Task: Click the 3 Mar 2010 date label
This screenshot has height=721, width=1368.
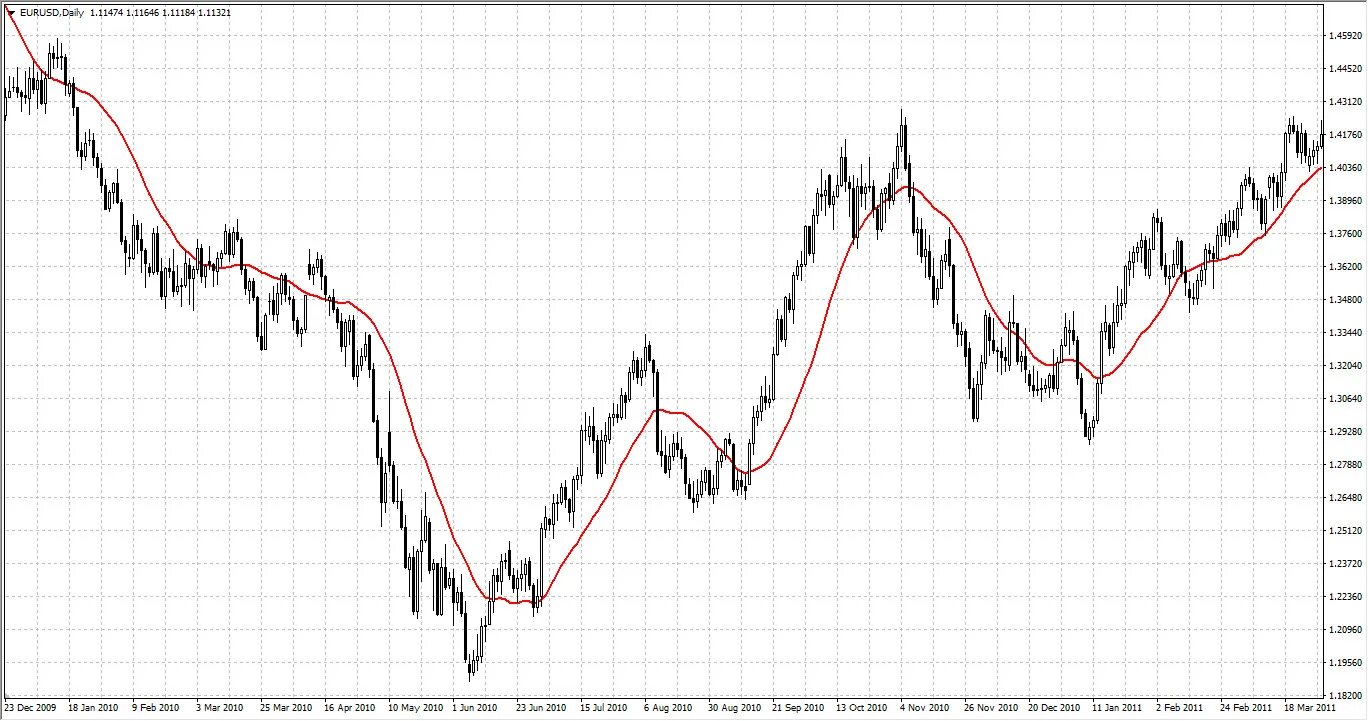Action: pyautogui.click(x=219, y=708)
